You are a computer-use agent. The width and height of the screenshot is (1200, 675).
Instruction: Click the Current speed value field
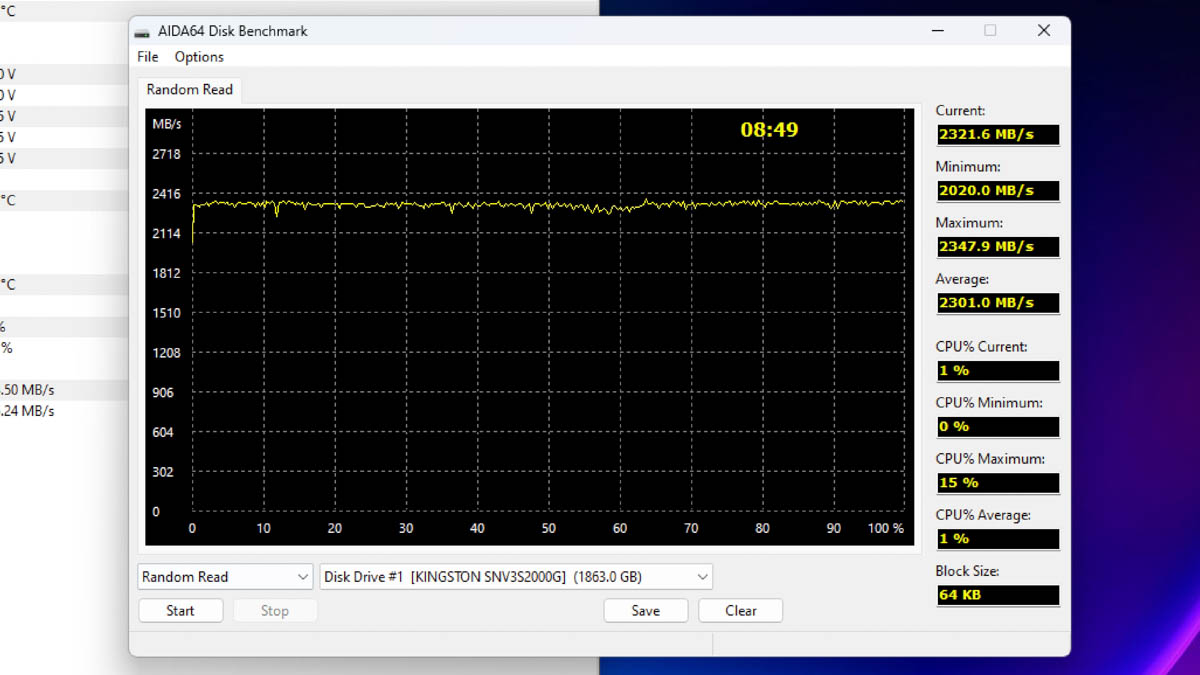(997, 134)
